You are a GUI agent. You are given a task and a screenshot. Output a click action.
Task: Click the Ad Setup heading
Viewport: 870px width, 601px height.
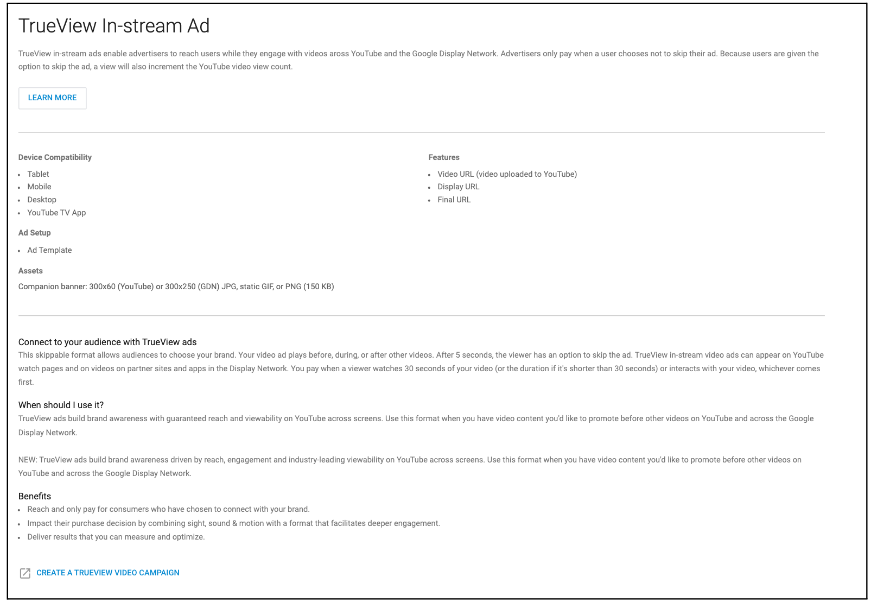[x=34, y=233]
